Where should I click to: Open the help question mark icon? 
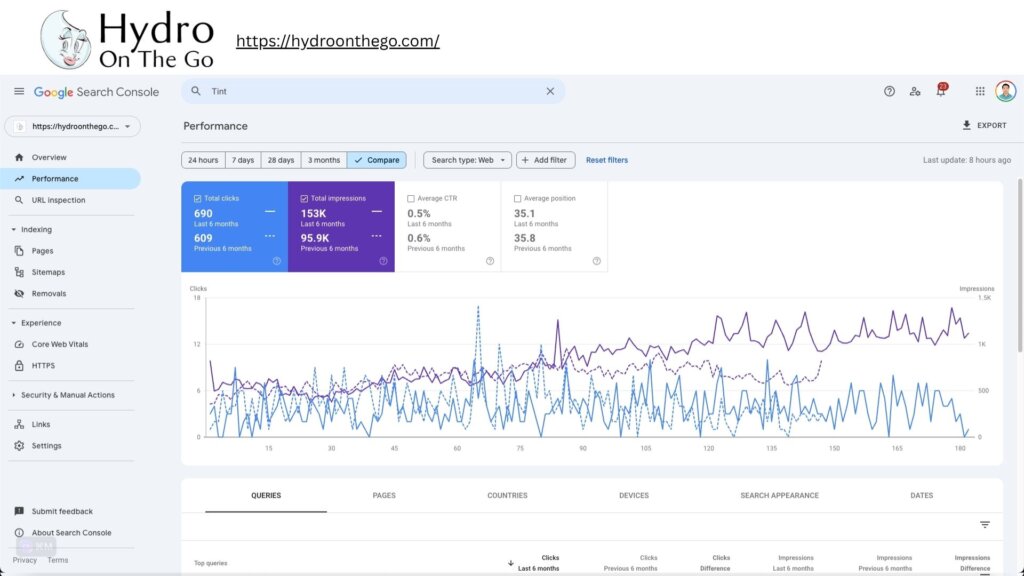(x=889, y=91)
